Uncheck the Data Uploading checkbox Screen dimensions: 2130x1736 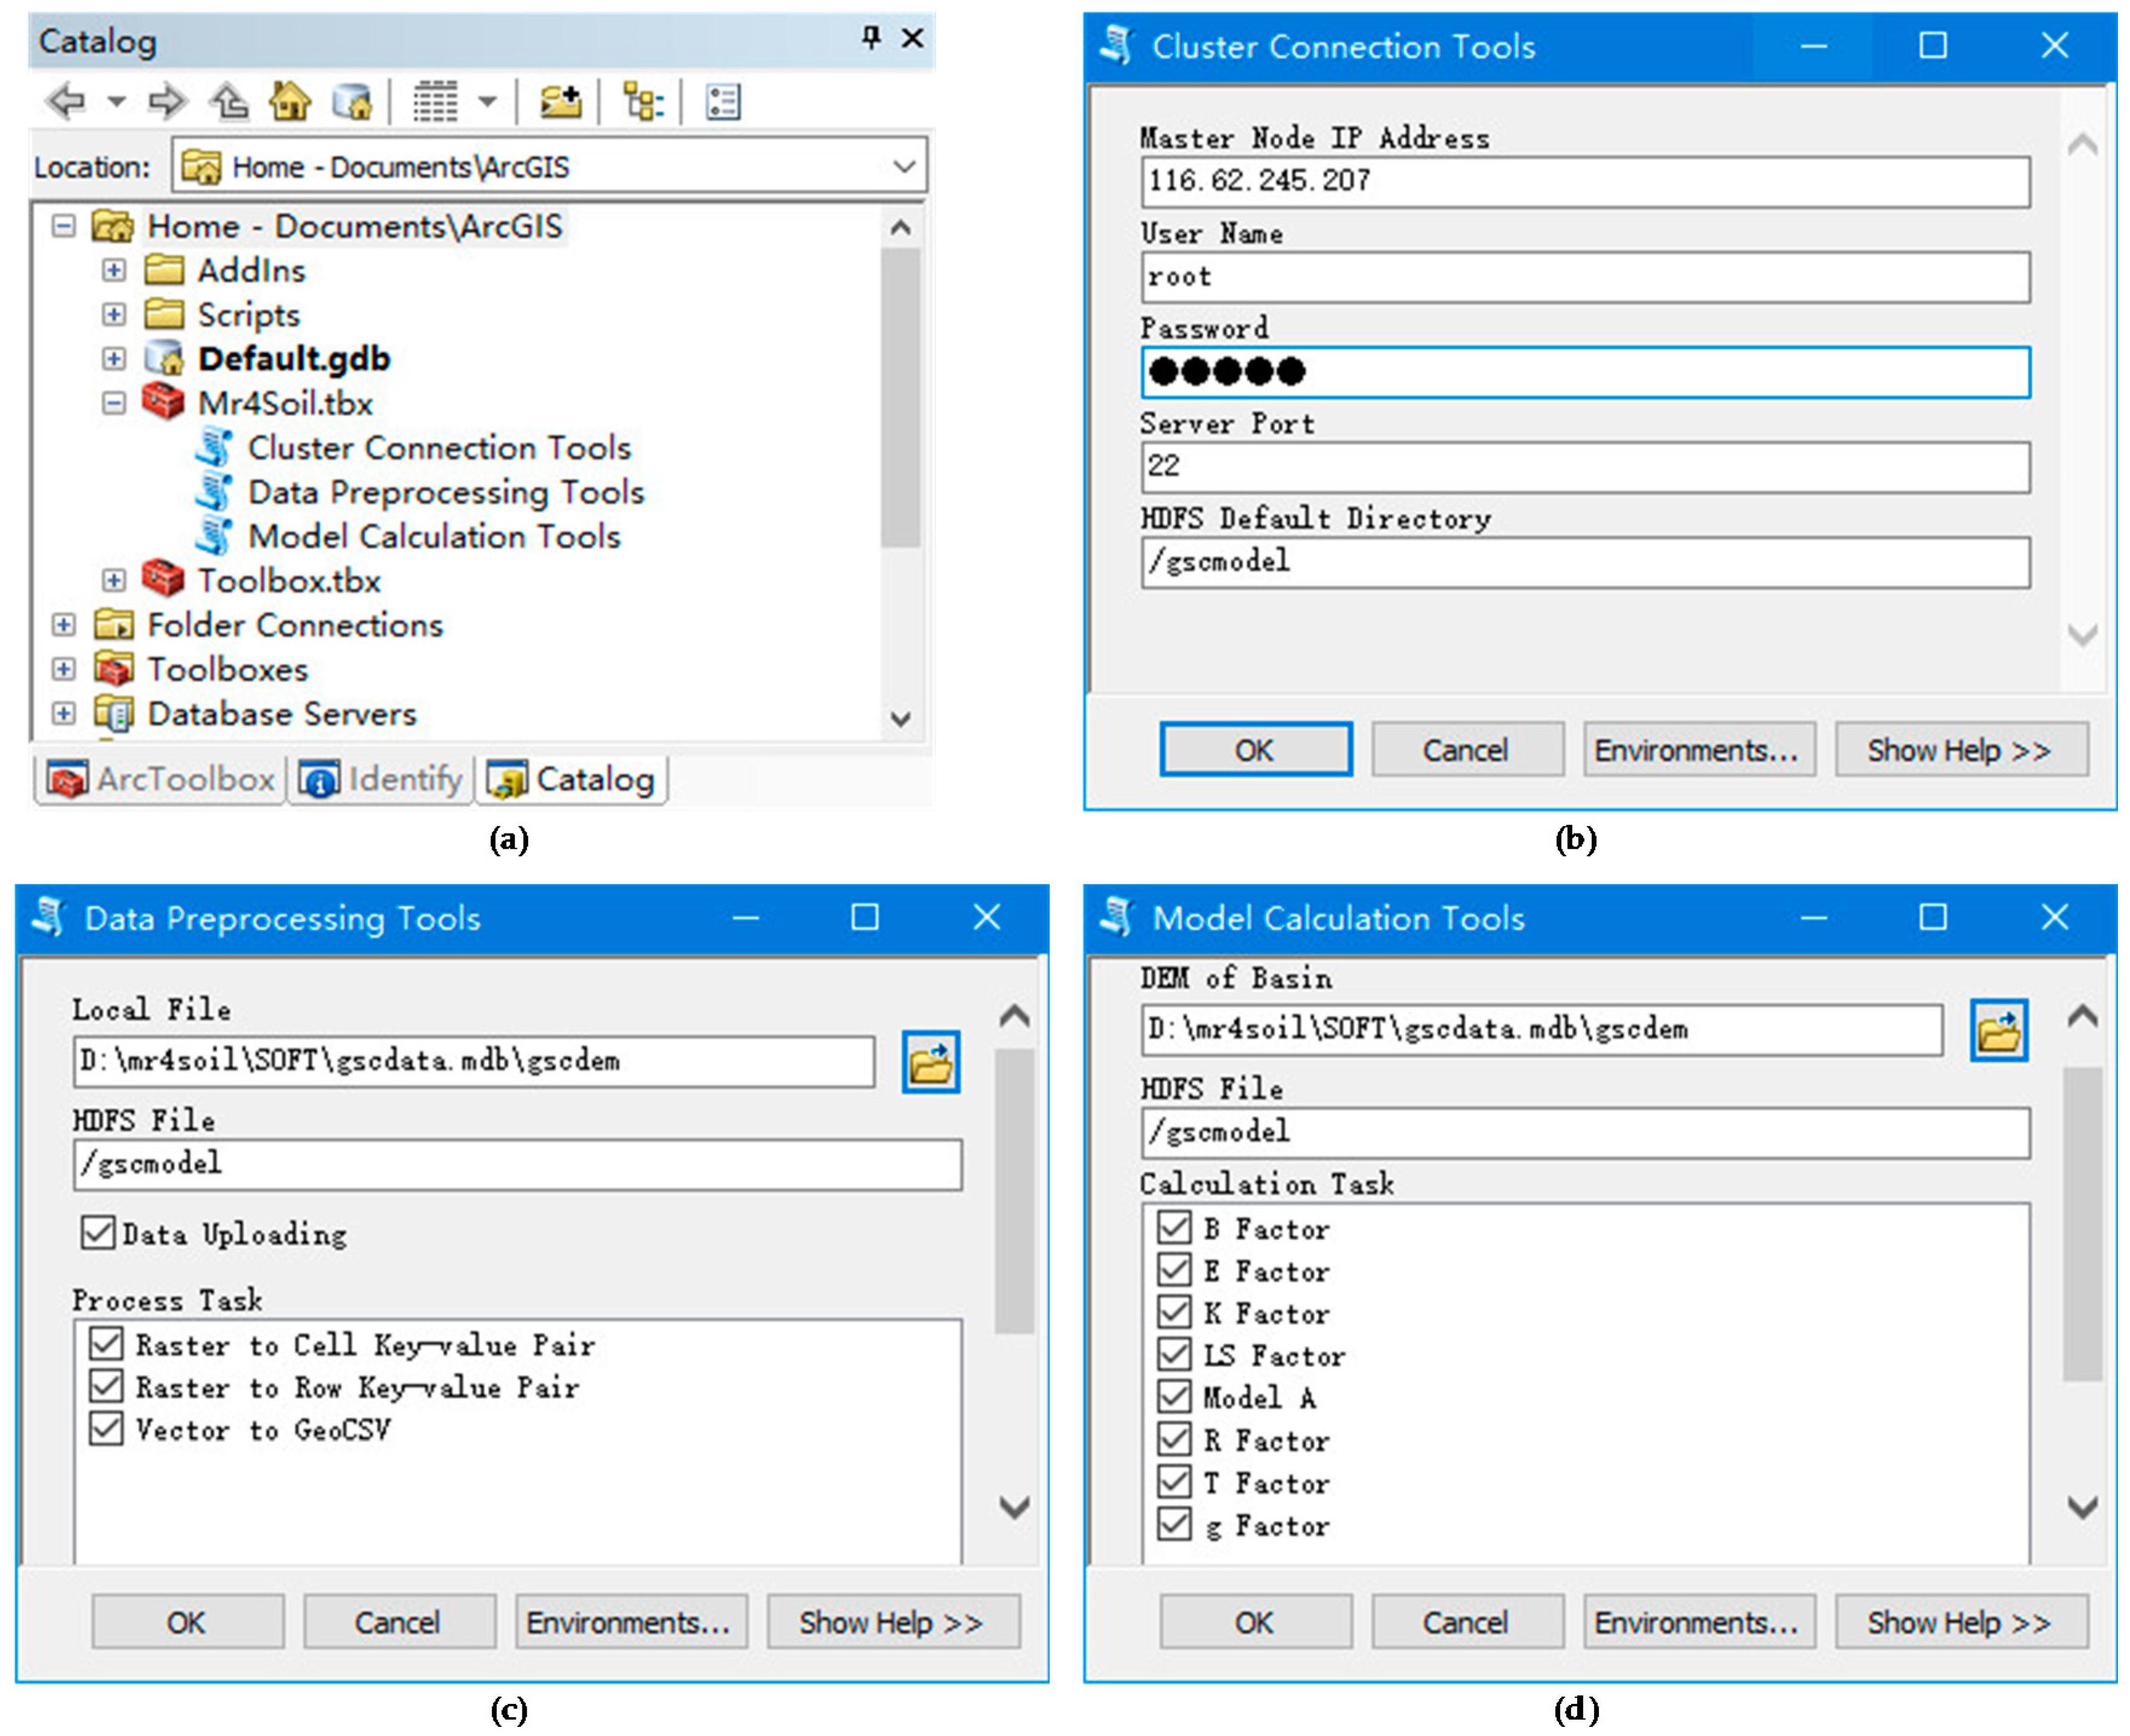[x=98, y=1233]
